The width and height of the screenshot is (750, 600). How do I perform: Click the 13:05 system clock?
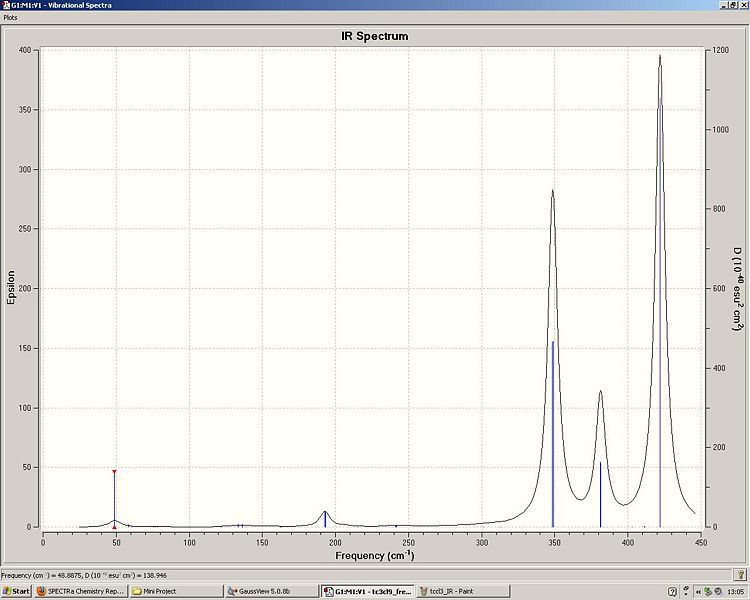[x=735, y=591]
